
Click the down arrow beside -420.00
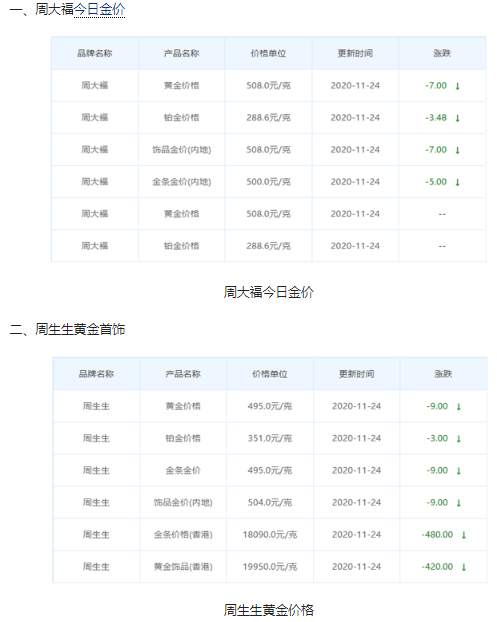464,567
